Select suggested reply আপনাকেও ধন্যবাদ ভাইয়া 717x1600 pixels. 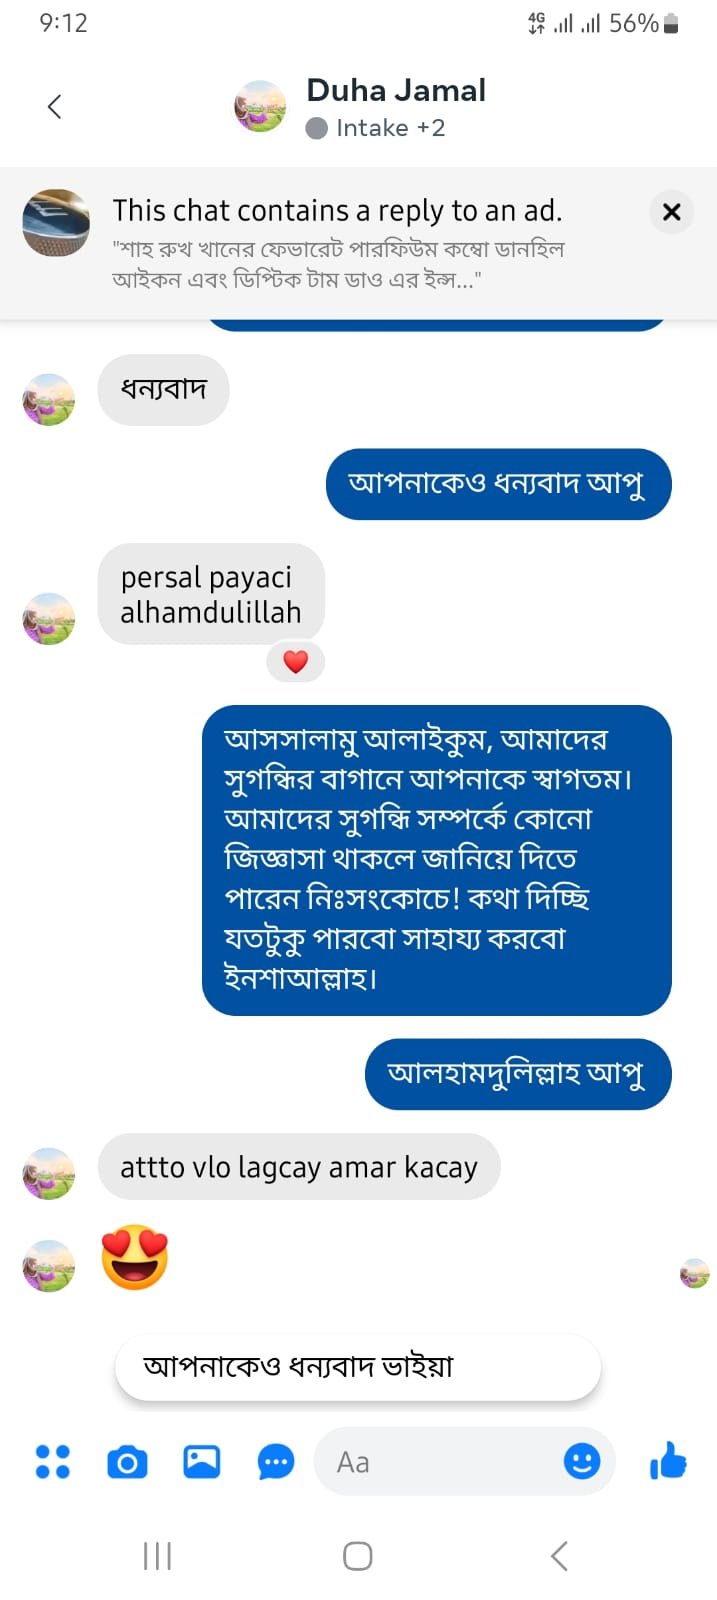357,1366
